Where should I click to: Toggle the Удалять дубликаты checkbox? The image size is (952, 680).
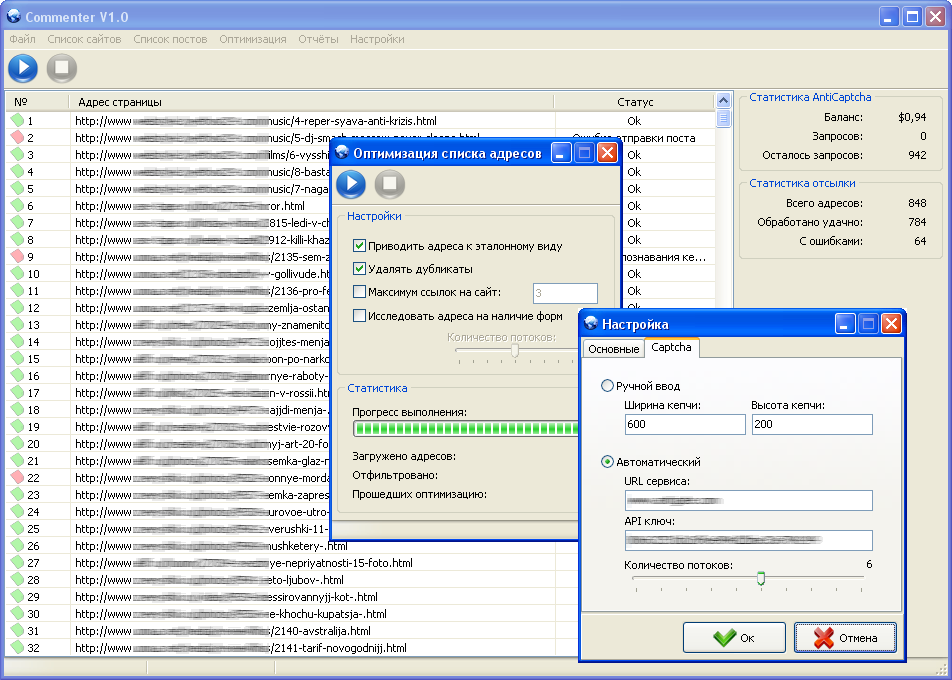[360, 269]
